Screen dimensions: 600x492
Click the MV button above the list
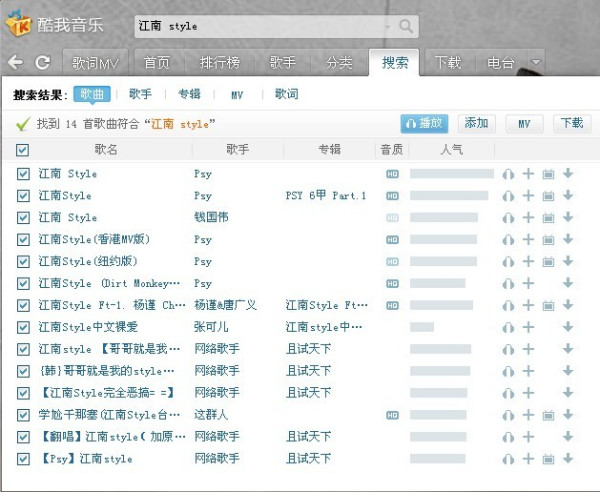524,124
